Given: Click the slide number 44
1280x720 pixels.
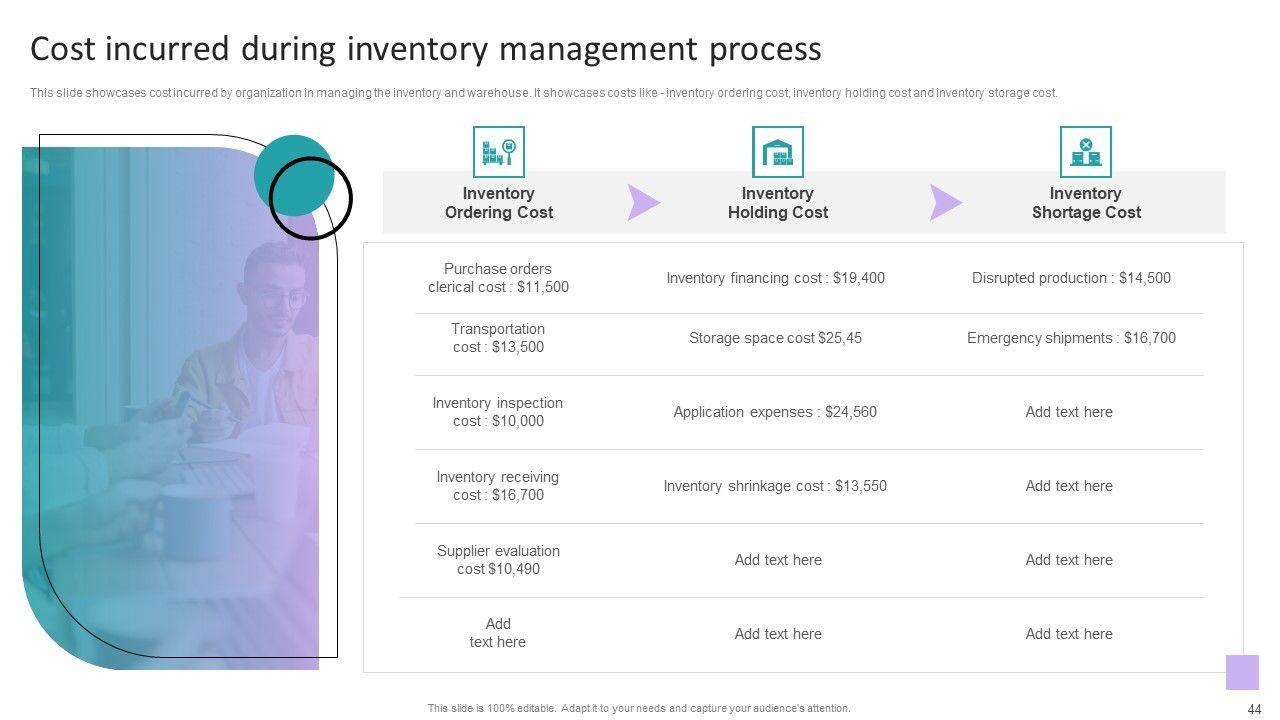Looking at the screenshot, I should pyautogui.click(x=1255, y=709).
